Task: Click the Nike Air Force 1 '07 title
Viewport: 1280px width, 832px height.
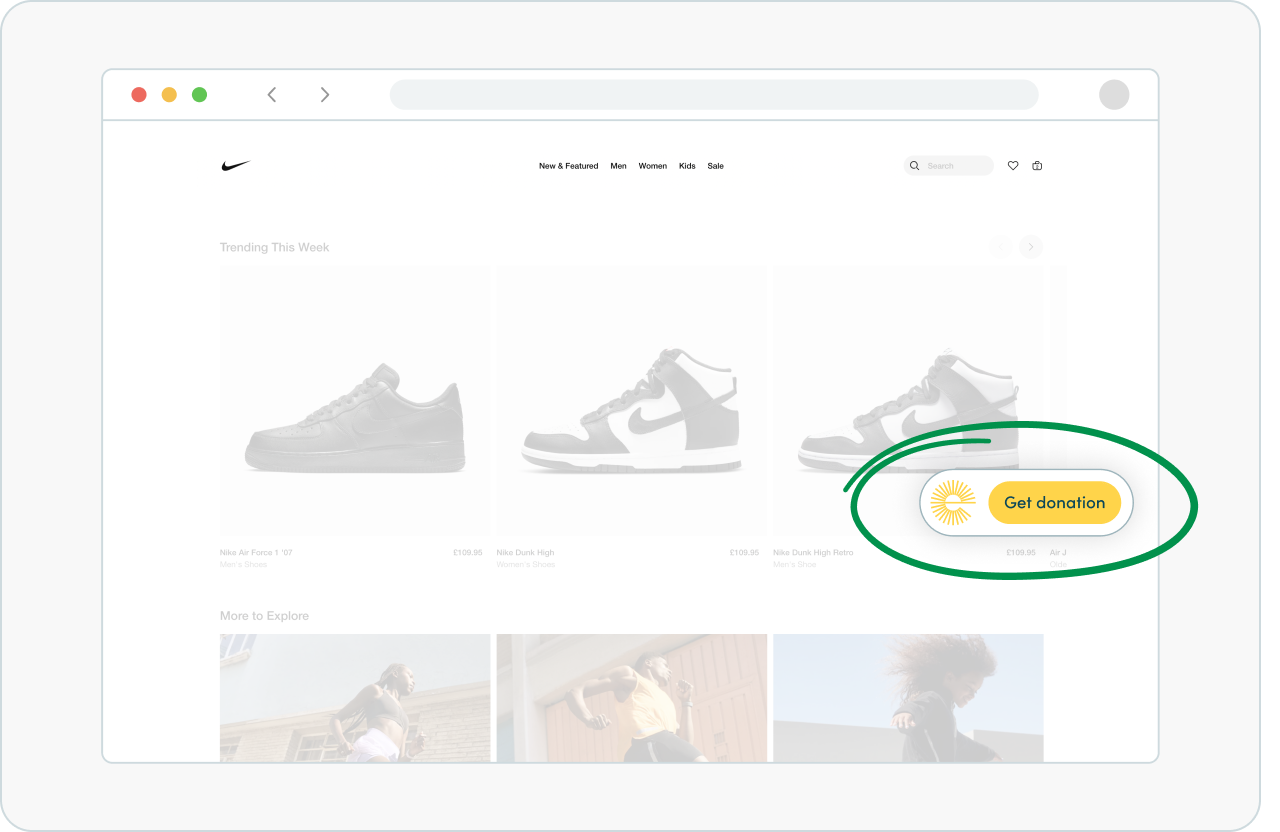Action: [256, 552]
